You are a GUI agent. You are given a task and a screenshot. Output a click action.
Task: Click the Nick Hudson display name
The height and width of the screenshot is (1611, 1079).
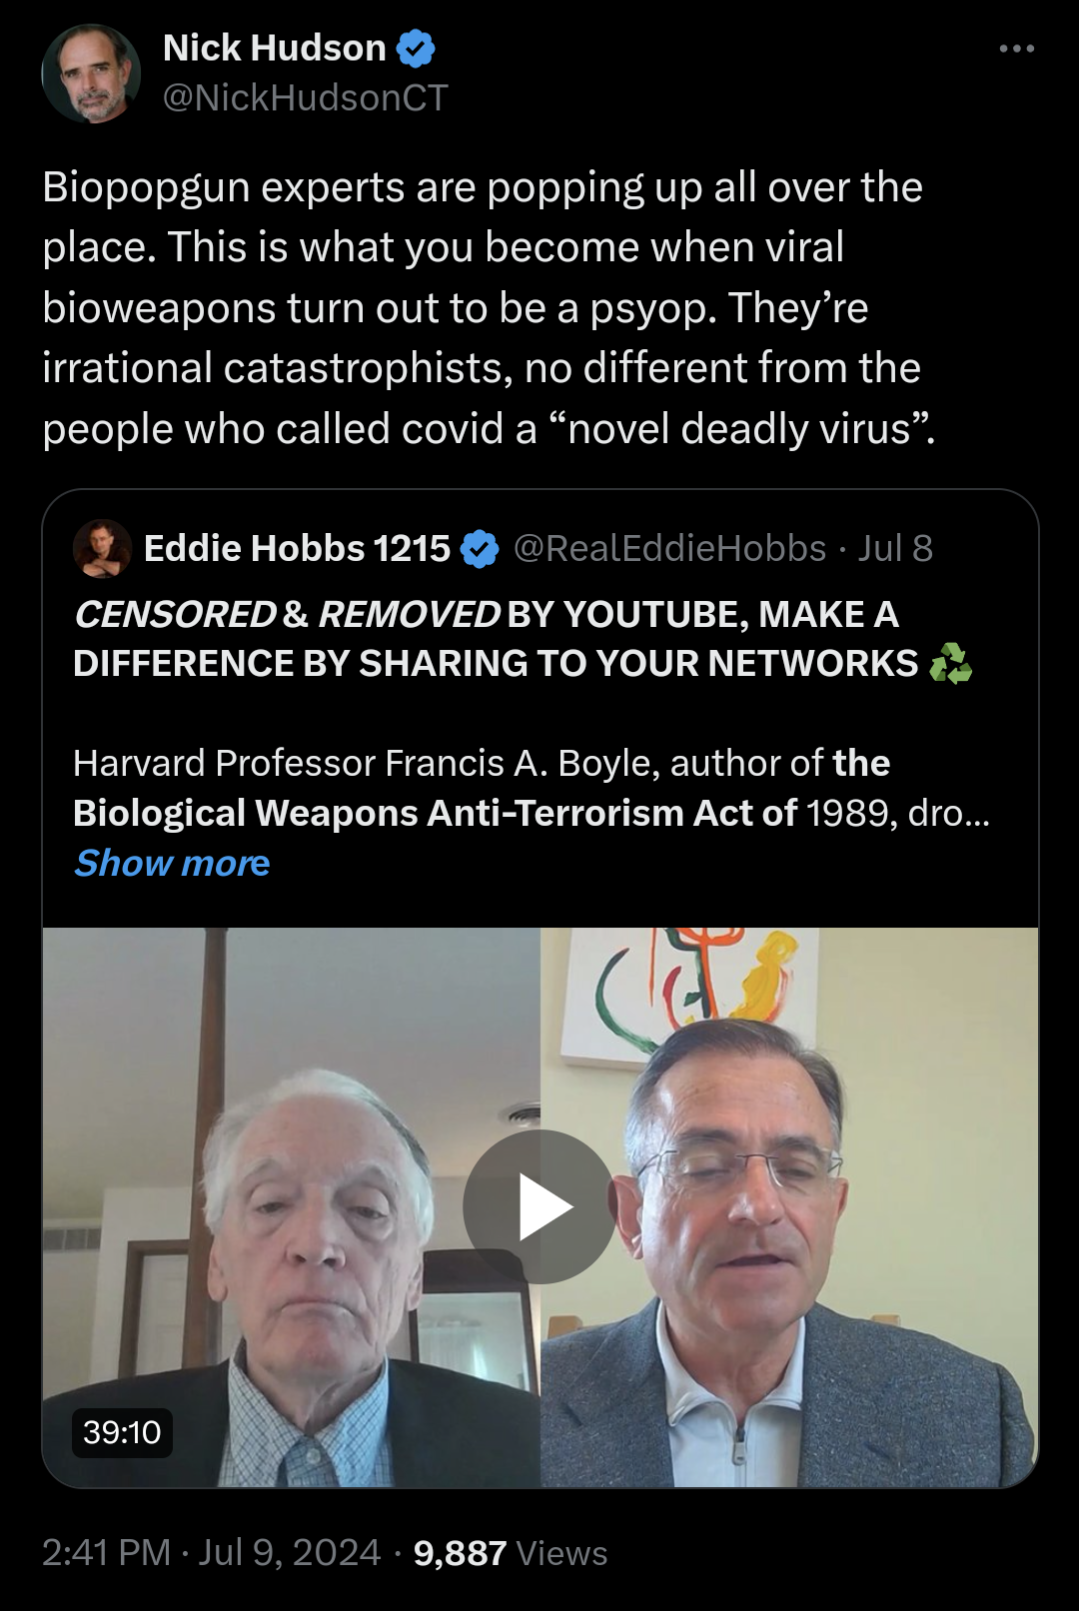[274, 47]
